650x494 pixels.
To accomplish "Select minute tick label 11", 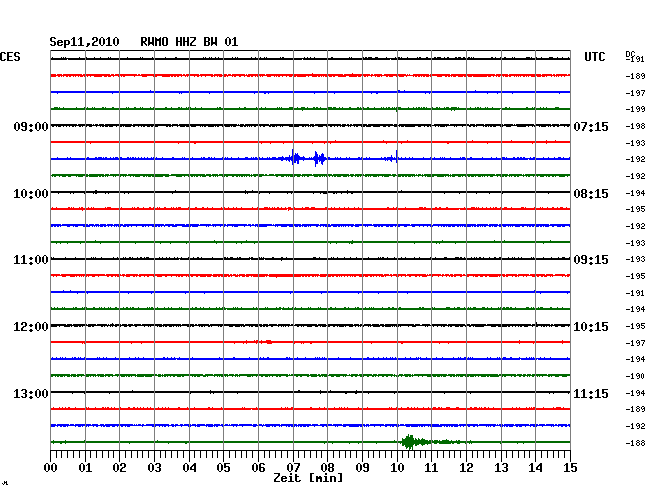I will tap(431, 467).
